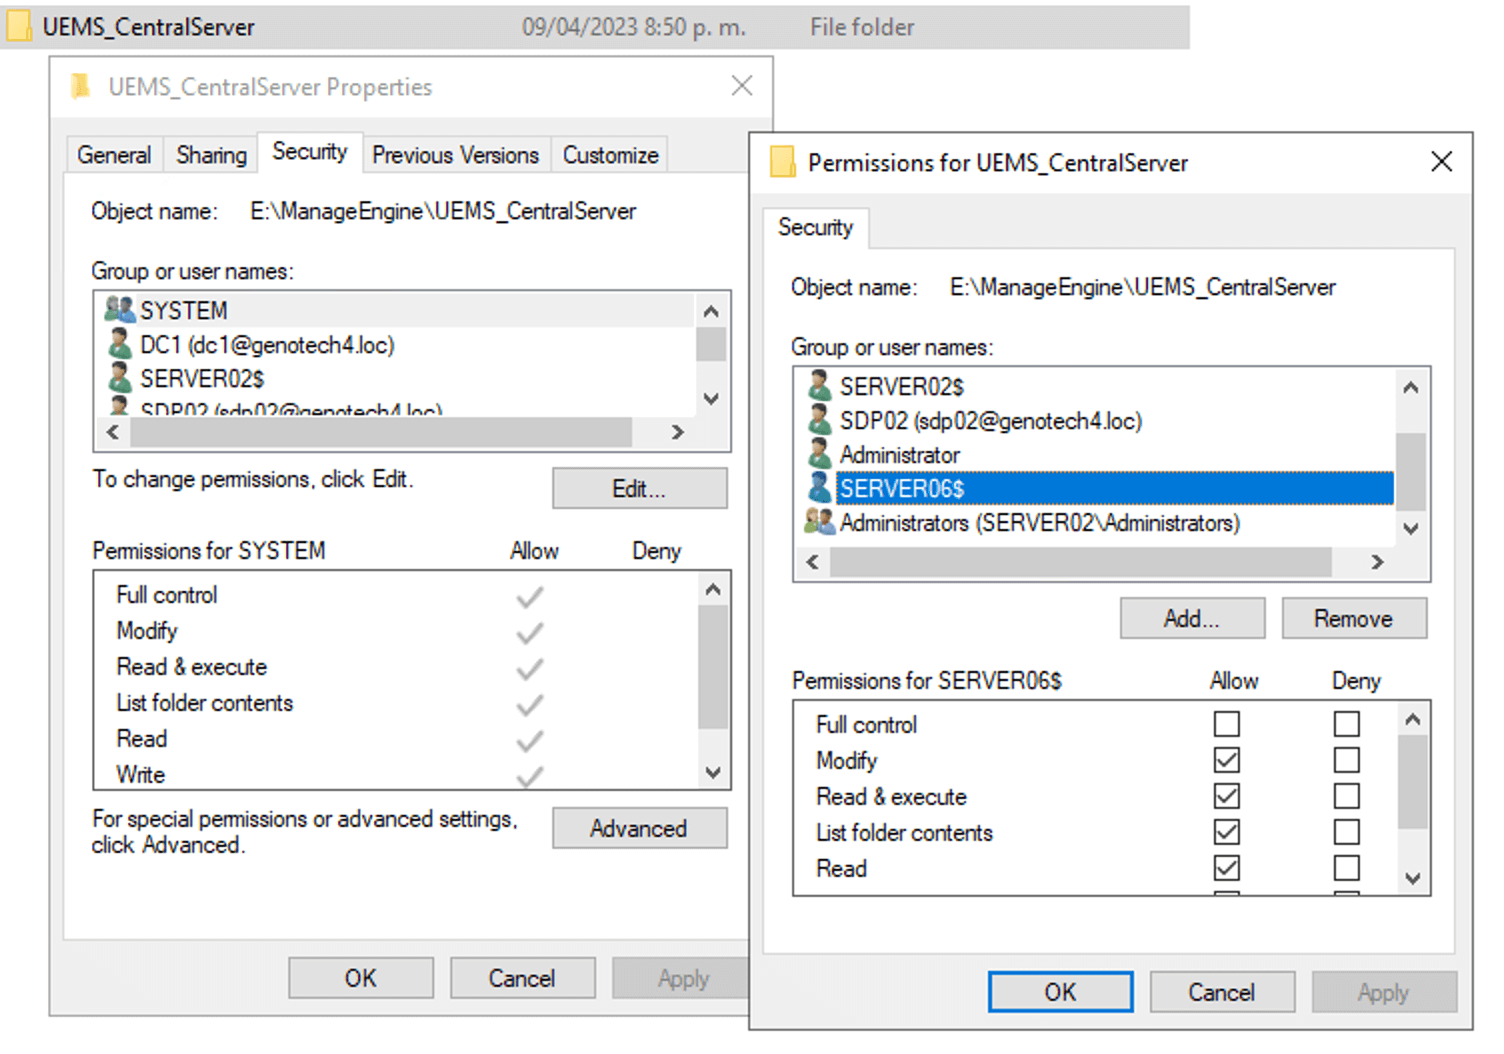The height and width of the screenshot is (1054, 1504).
Task: Check Deny Read for SERVER06$
Action: click(1347, 868)
